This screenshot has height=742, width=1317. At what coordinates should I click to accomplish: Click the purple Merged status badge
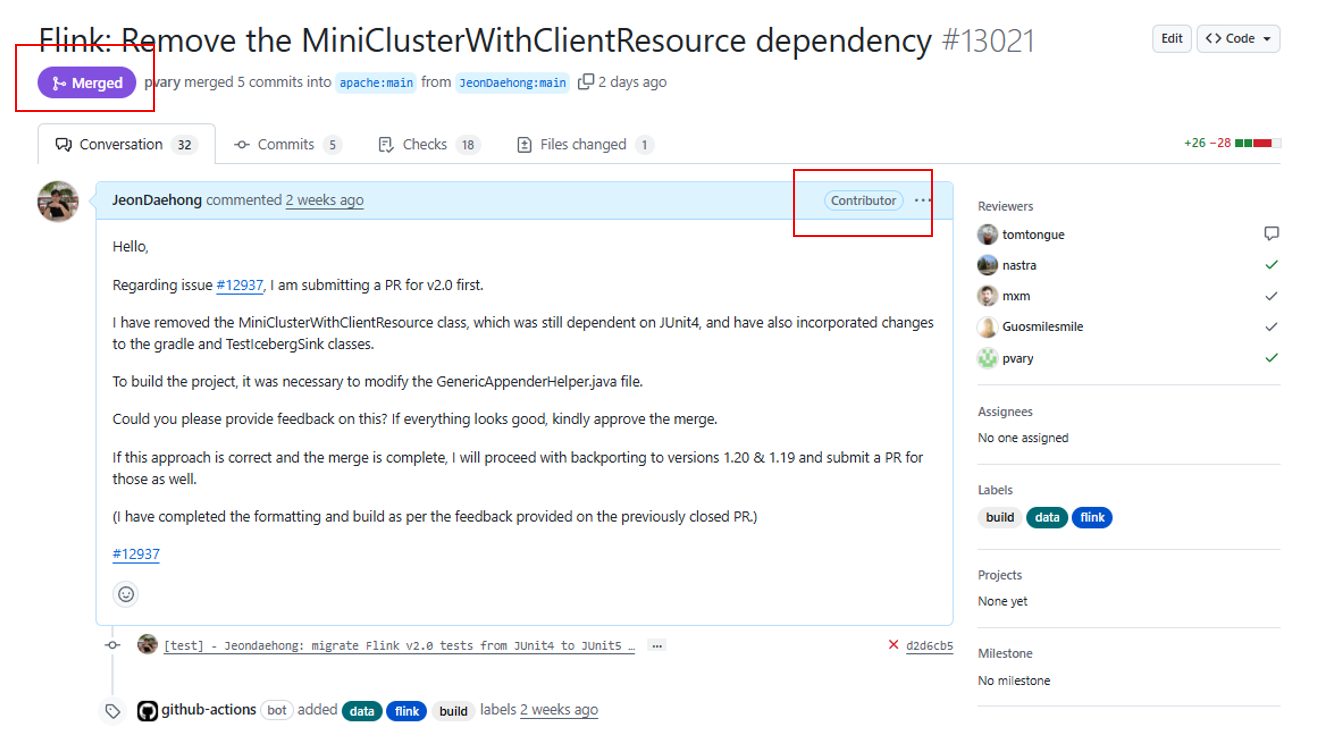[x=87, y=83]
